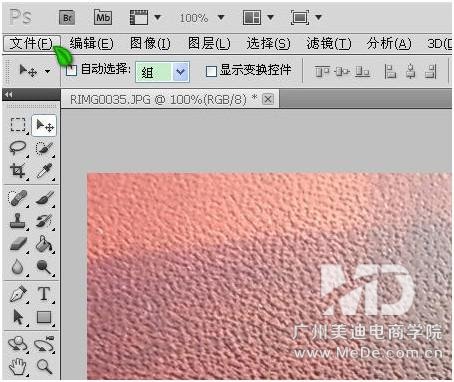This screenshot has height=382, width=454.
Task: Select the Eyedropper tool
Action: click(44, 171)
